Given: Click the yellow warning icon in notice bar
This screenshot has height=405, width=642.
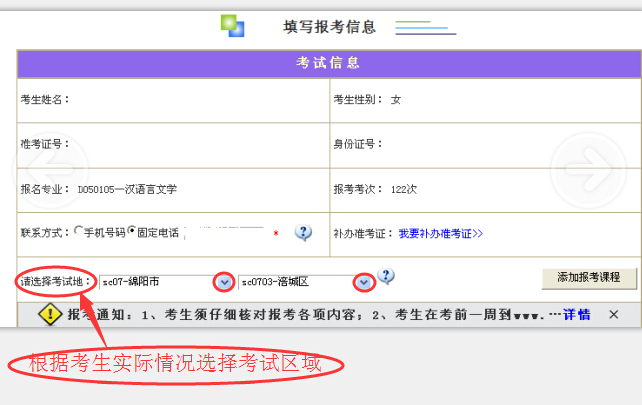Looking at the screenshot, I should tap(50, 314).
